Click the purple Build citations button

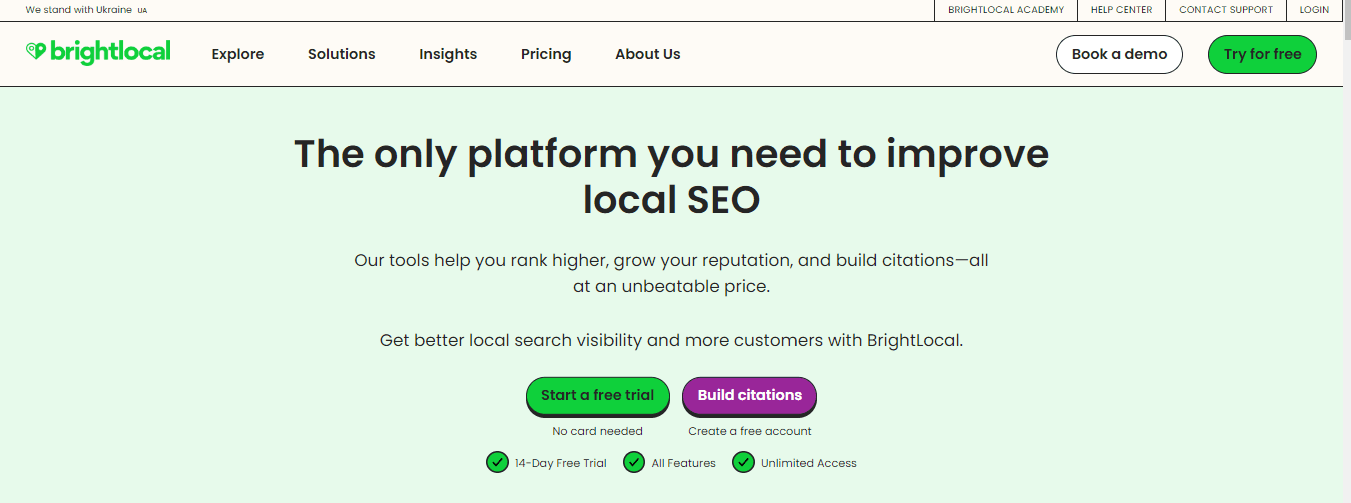(x=750, y=395)
